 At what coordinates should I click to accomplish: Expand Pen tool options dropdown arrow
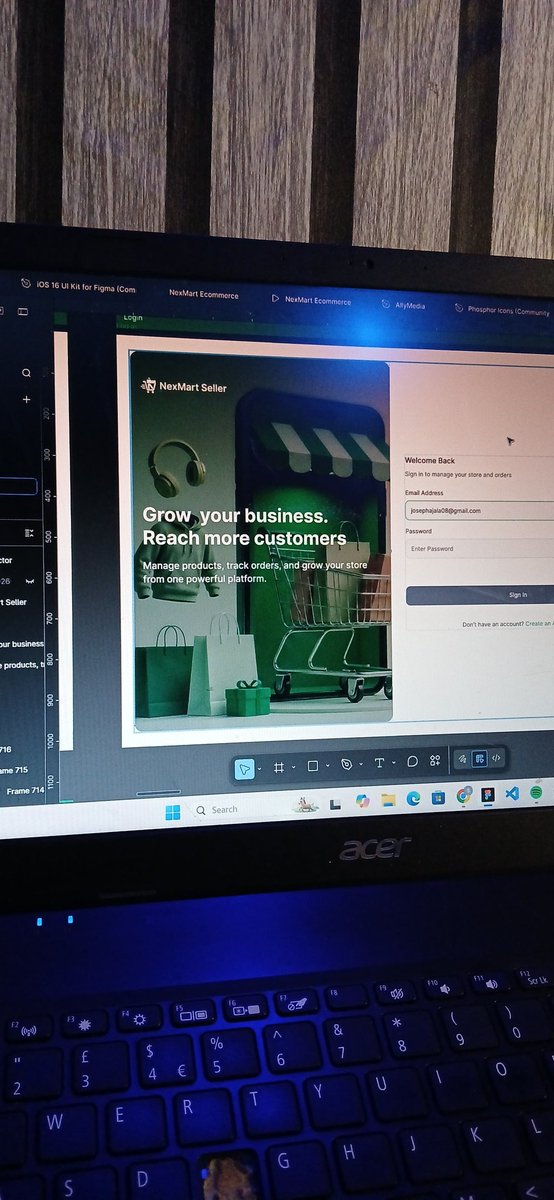point(360,764)
